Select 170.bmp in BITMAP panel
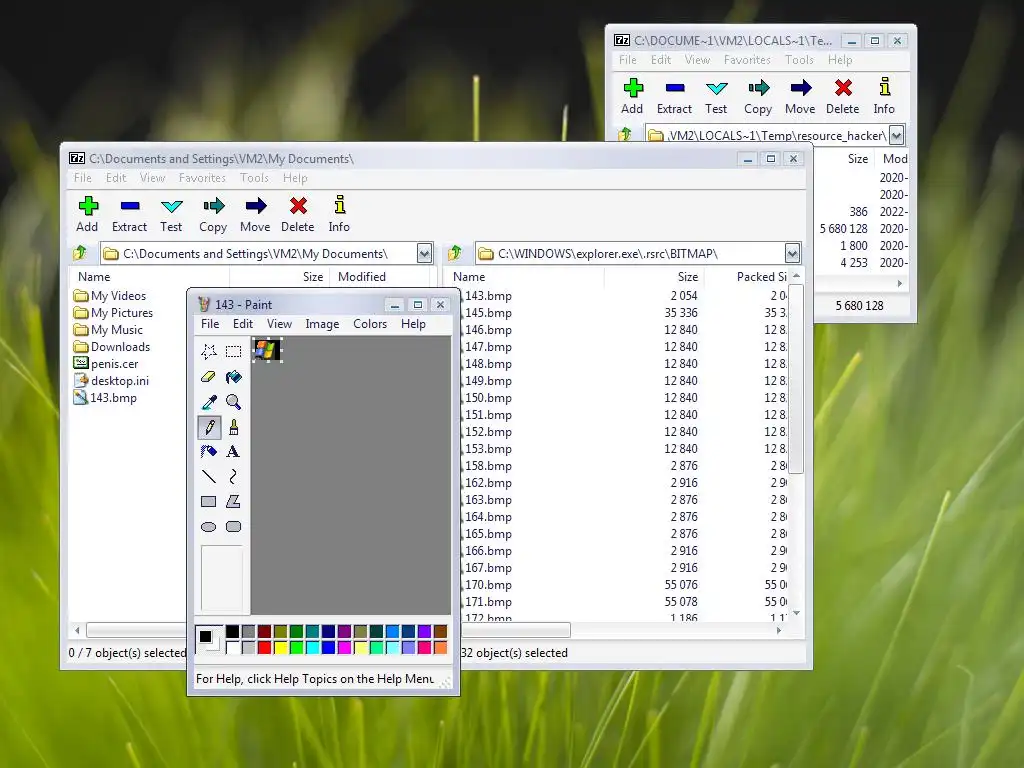 click(488, 584)
